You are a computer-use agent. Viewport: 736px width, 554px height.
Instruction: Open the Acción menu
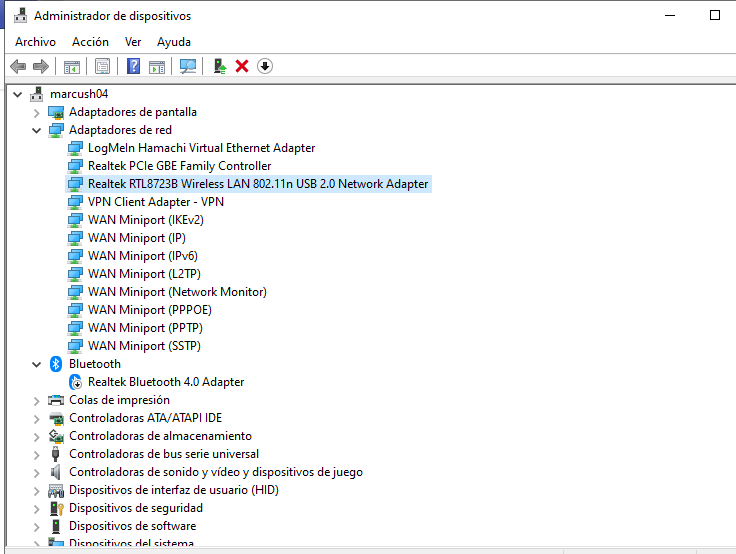pos(90,42)
